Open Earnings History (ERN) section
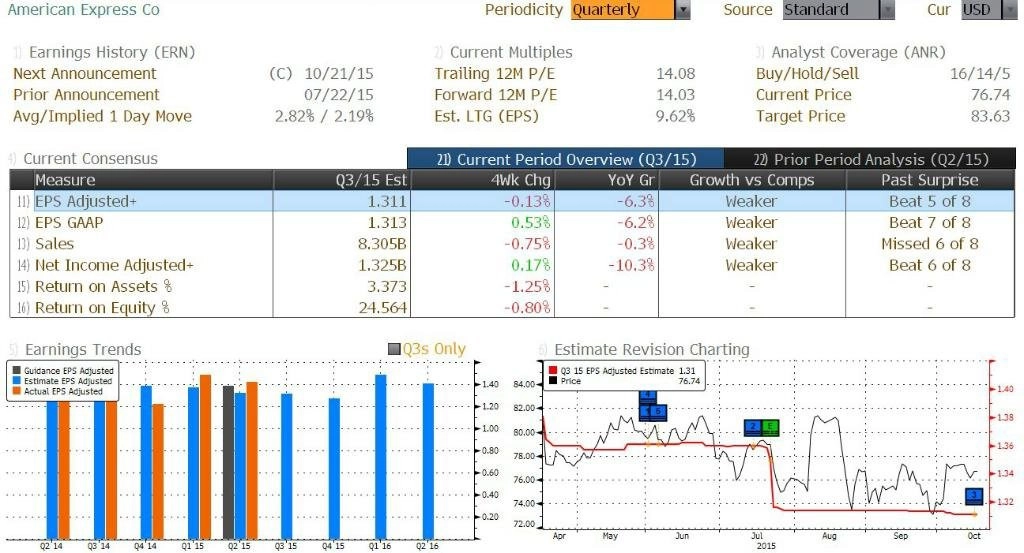 [x=112, y=52]
